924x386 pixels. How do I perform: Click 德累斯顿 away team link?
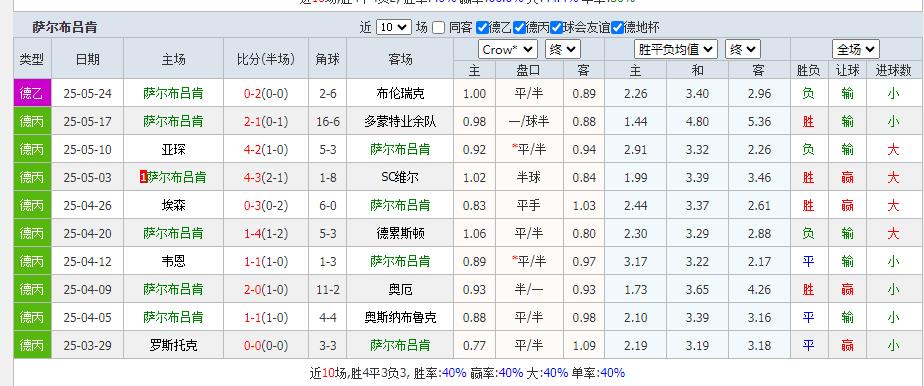pyautogui.click(x=400, y=233)
